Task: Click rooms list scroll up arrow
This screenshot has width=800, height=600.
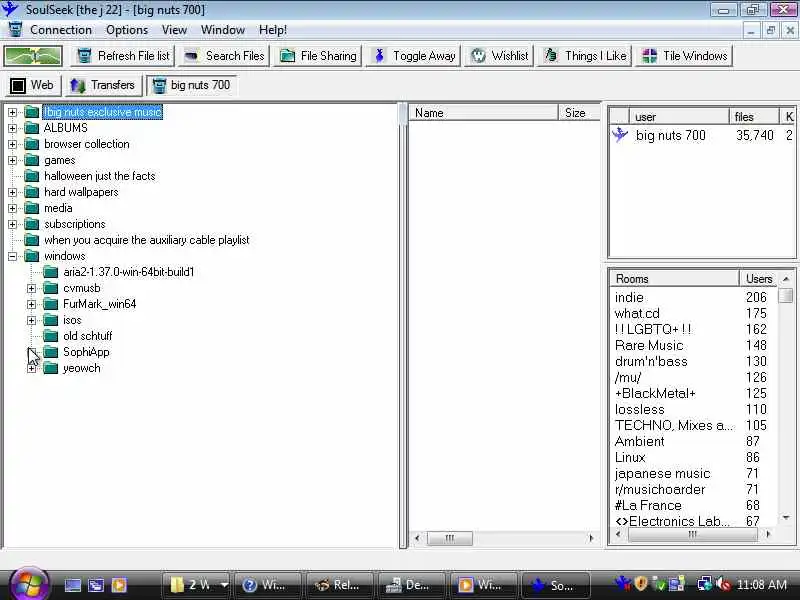Action: [786, 279]
